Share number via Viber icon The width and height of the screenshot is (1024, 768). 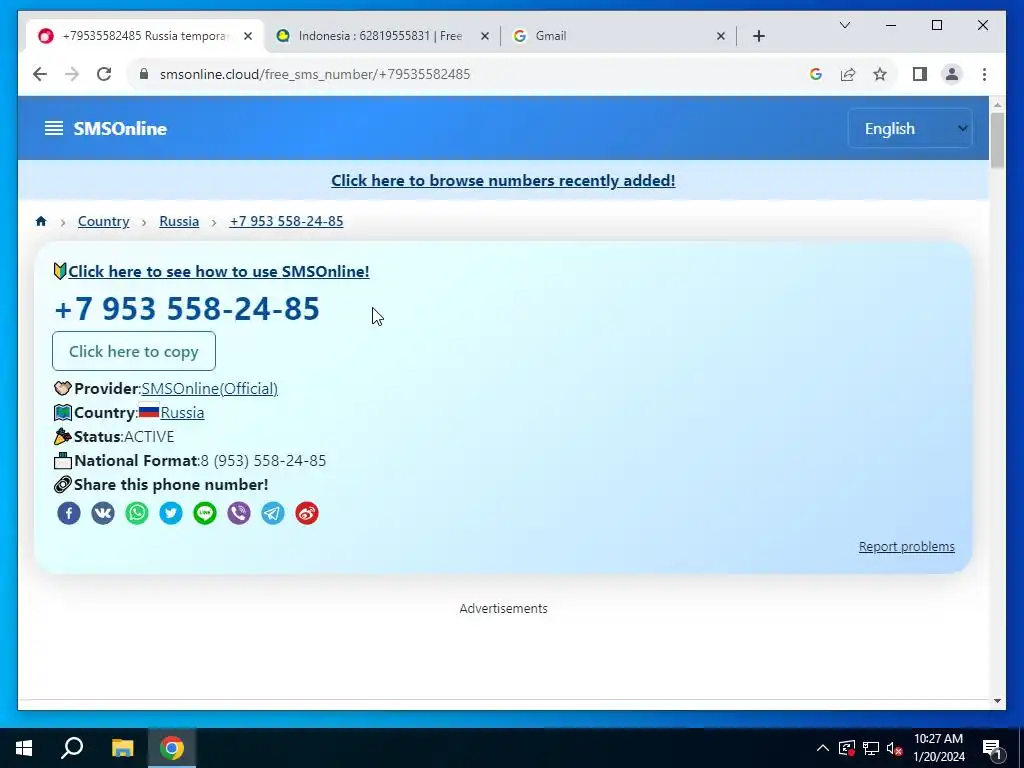[239, 513]
